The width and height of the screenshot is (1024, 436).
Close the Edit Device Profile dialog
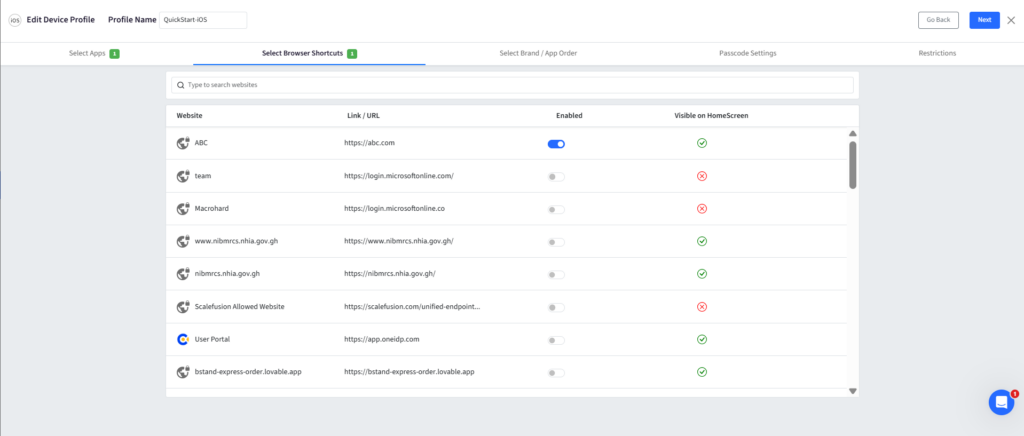pos(1011,20)
